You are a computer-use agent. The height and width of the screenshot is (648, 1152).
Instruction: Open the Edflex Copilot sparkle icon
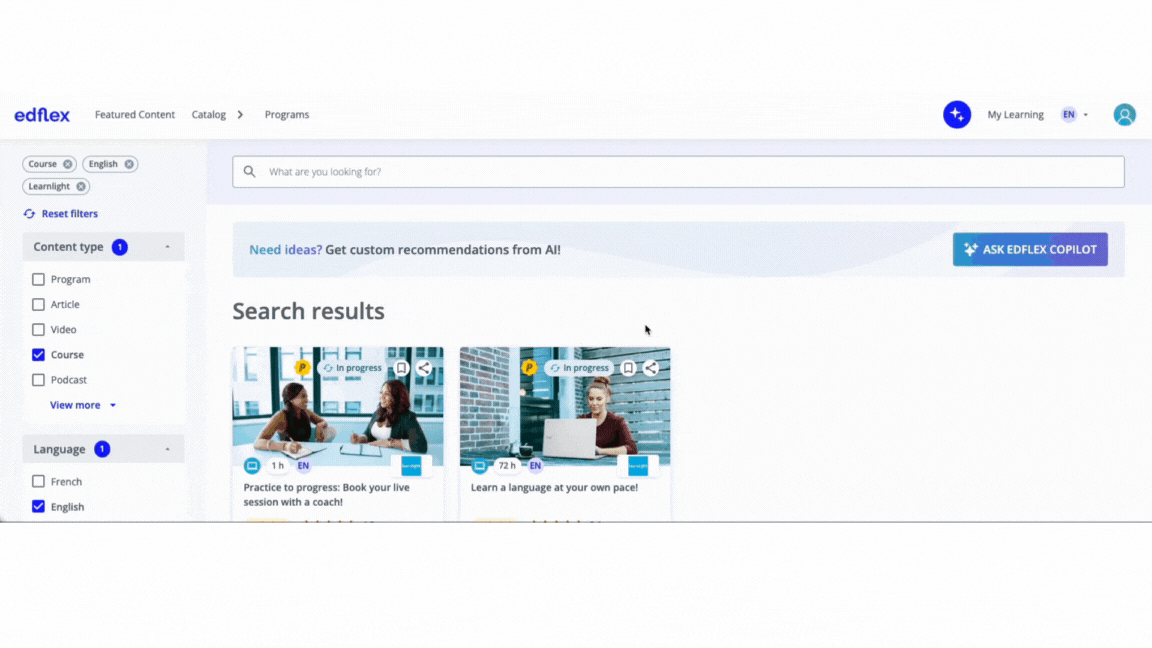coord(957,115)
